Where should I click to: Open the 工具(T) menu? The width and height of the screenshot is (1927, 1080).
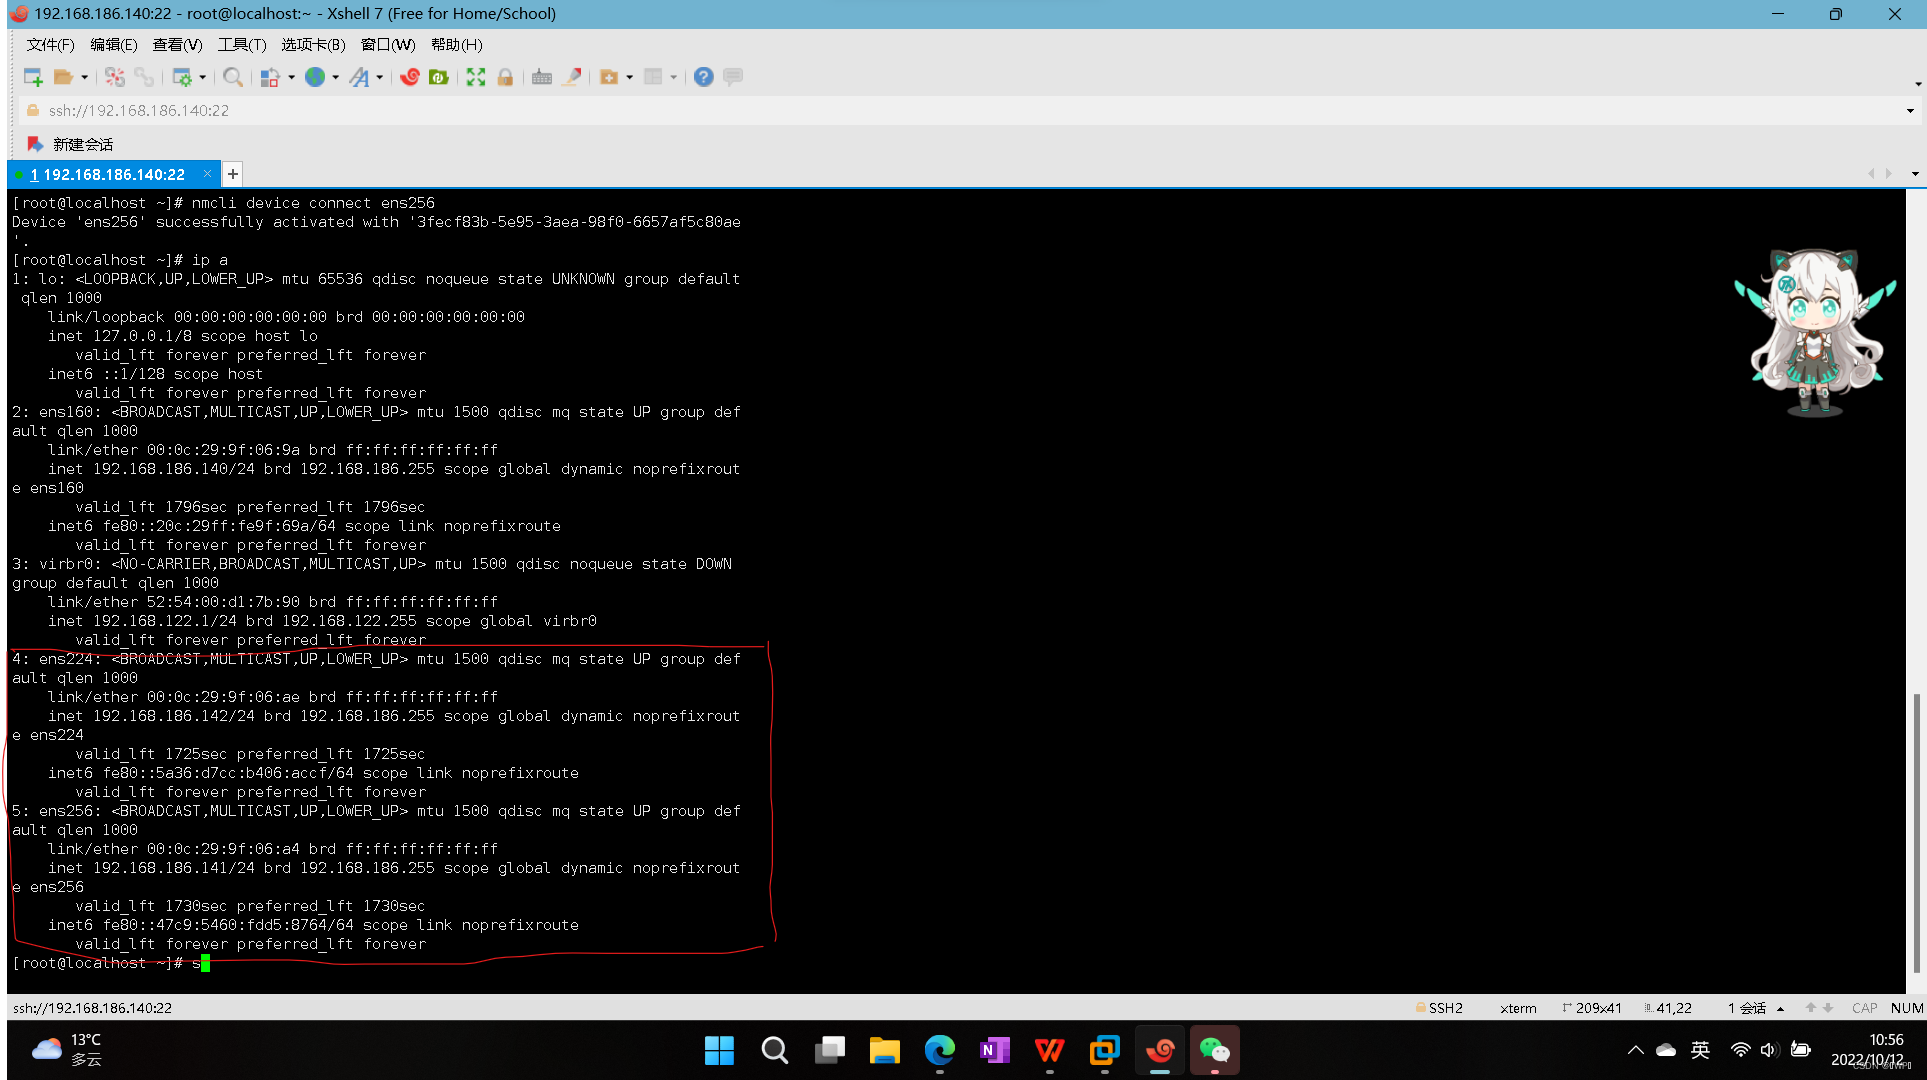(x=241, y=45)
